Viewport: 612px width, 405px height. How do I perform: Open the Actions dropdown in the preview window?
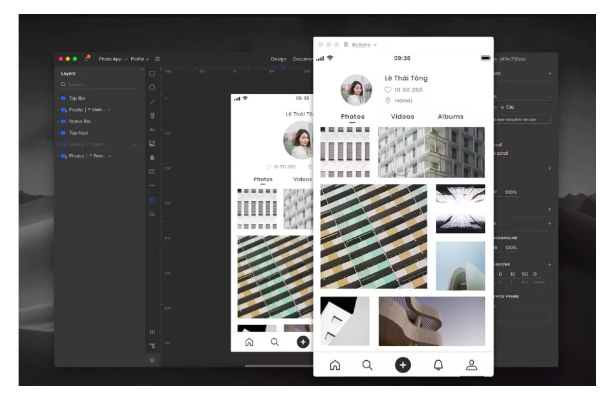364,45
